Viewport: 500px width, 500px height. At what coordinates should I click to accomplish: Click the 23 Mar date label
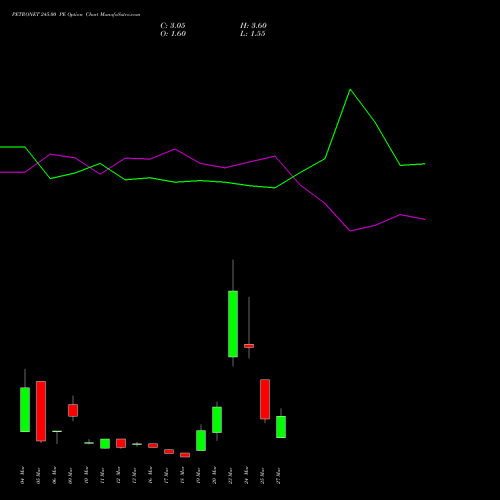(230, 475)
